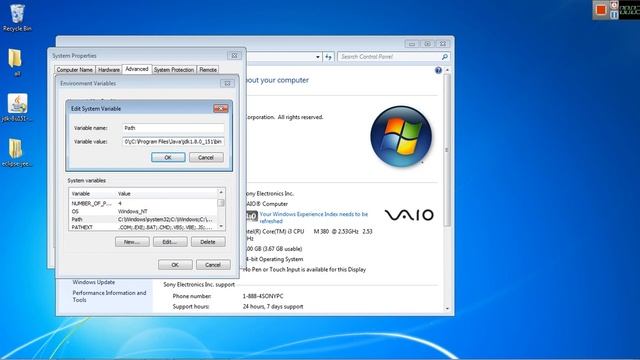Close the System Properties window
Viewport: 640px width, 360px height.
click(234, 56)
